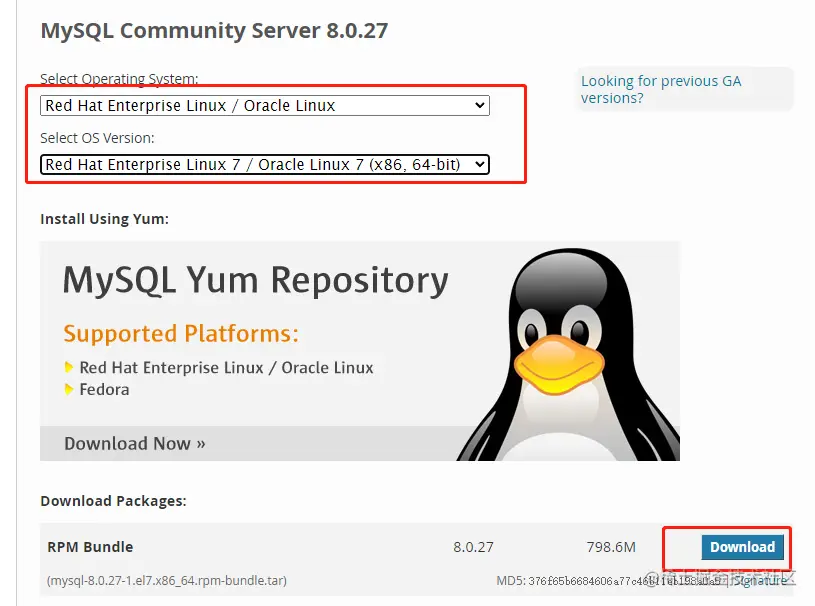Open the Select OS Version dropdown
The width and height of the screenshot is (815, 606).
click(263, 165)
